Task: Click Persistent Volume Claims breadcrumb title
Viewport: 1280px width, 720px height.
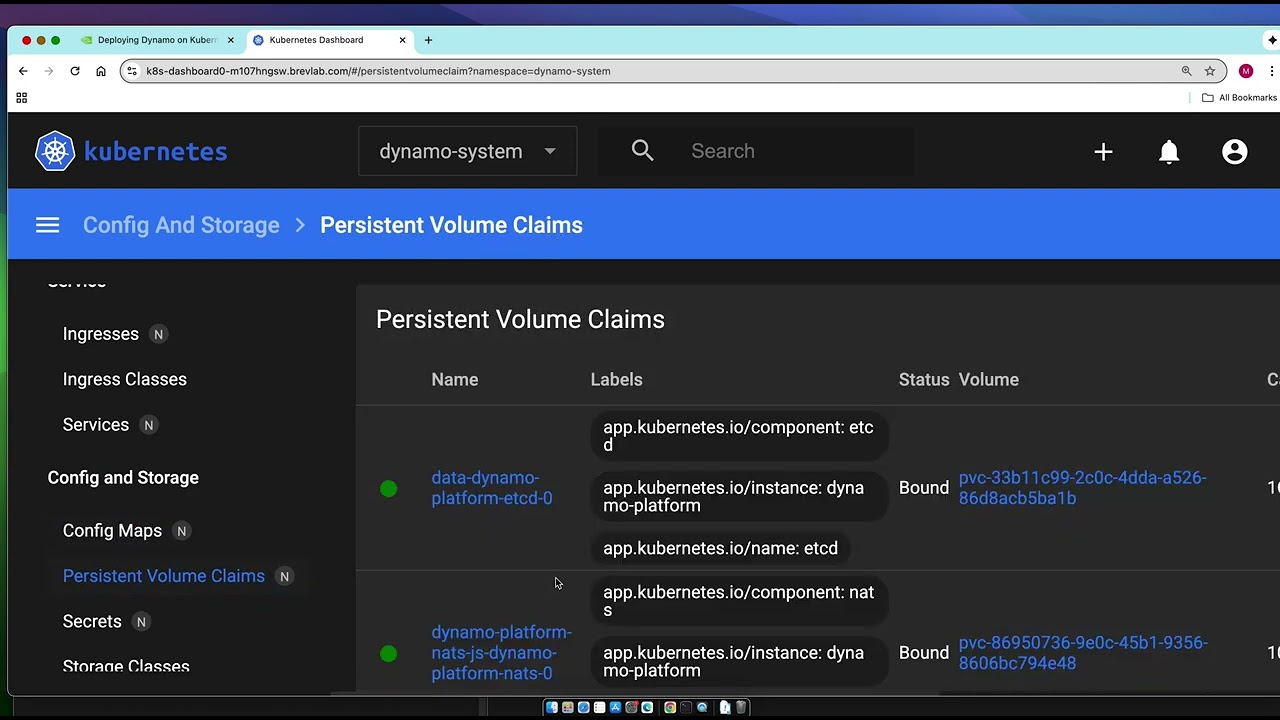Action: (451, 225)
